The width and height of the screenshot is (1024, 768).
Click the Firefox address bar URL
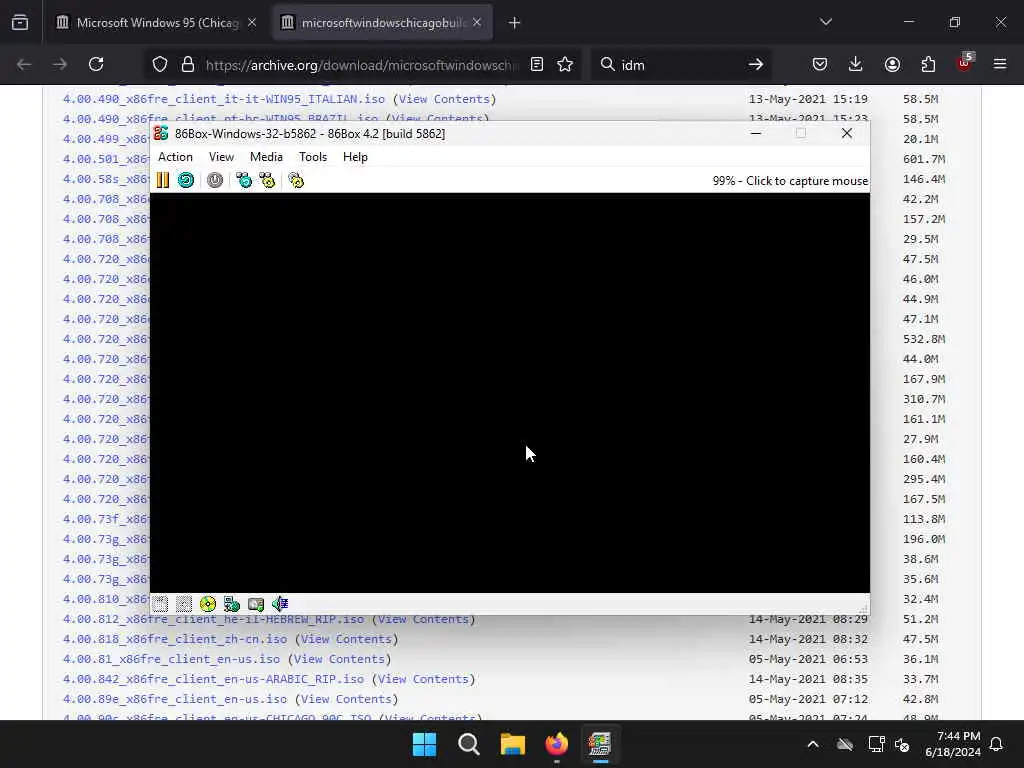click(x=361, y=65)
